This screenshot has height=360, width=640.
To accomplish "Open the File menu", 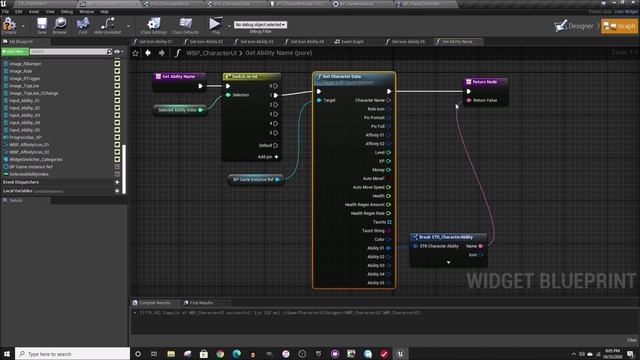I will coord(5,11).
